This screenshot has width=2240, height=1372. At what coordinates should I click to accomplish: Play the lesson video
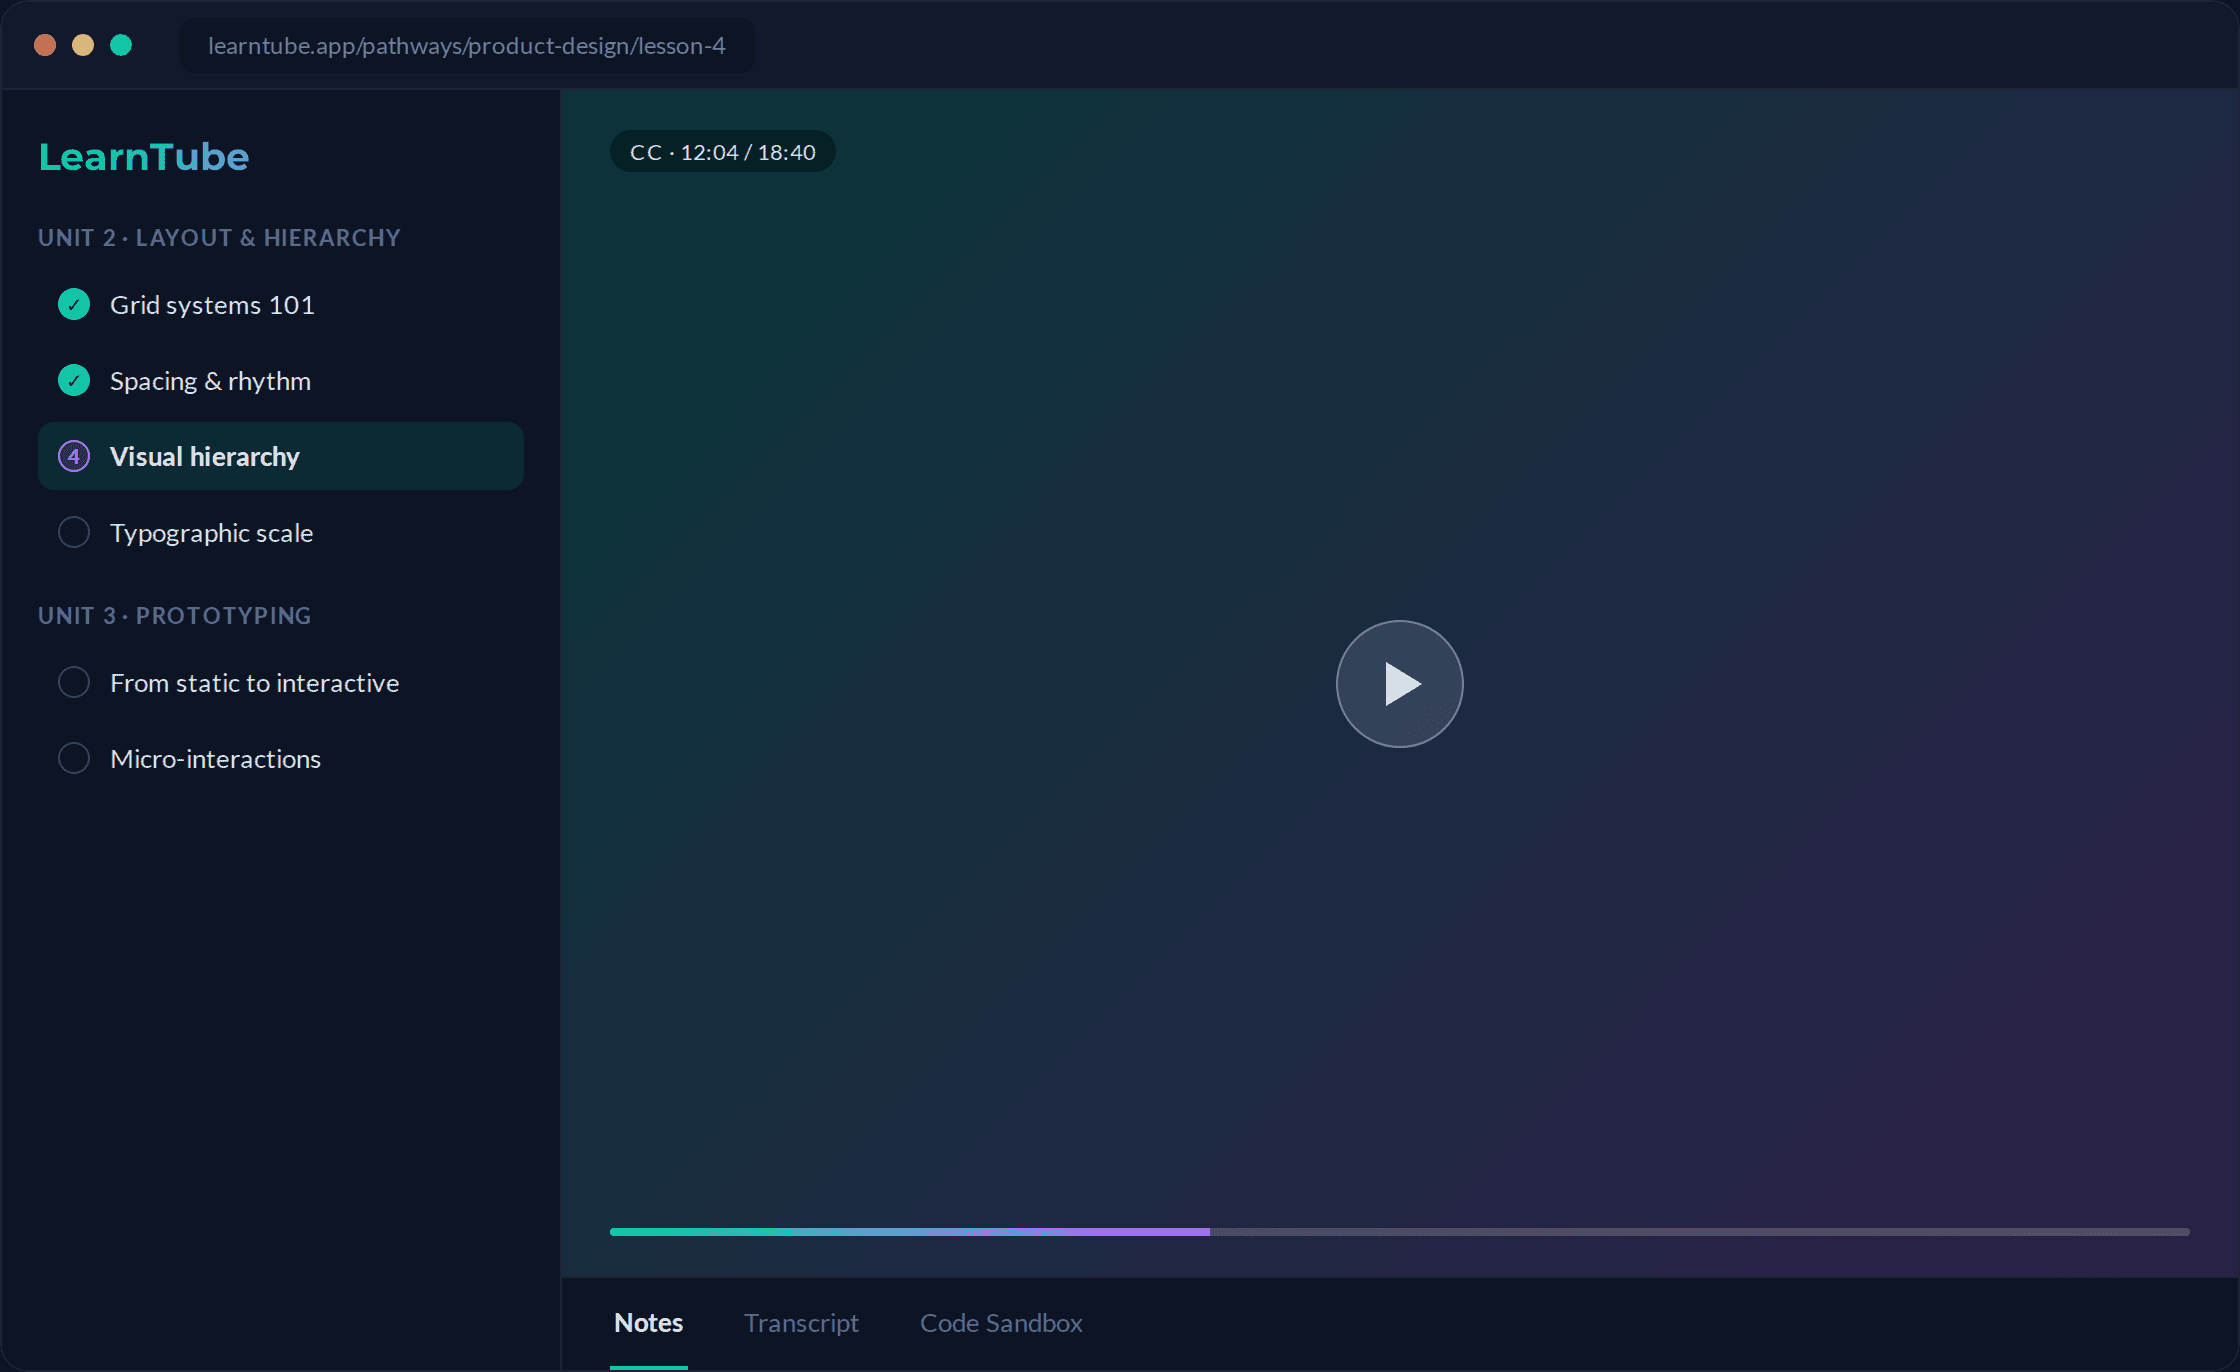[x=1399, y=684]
